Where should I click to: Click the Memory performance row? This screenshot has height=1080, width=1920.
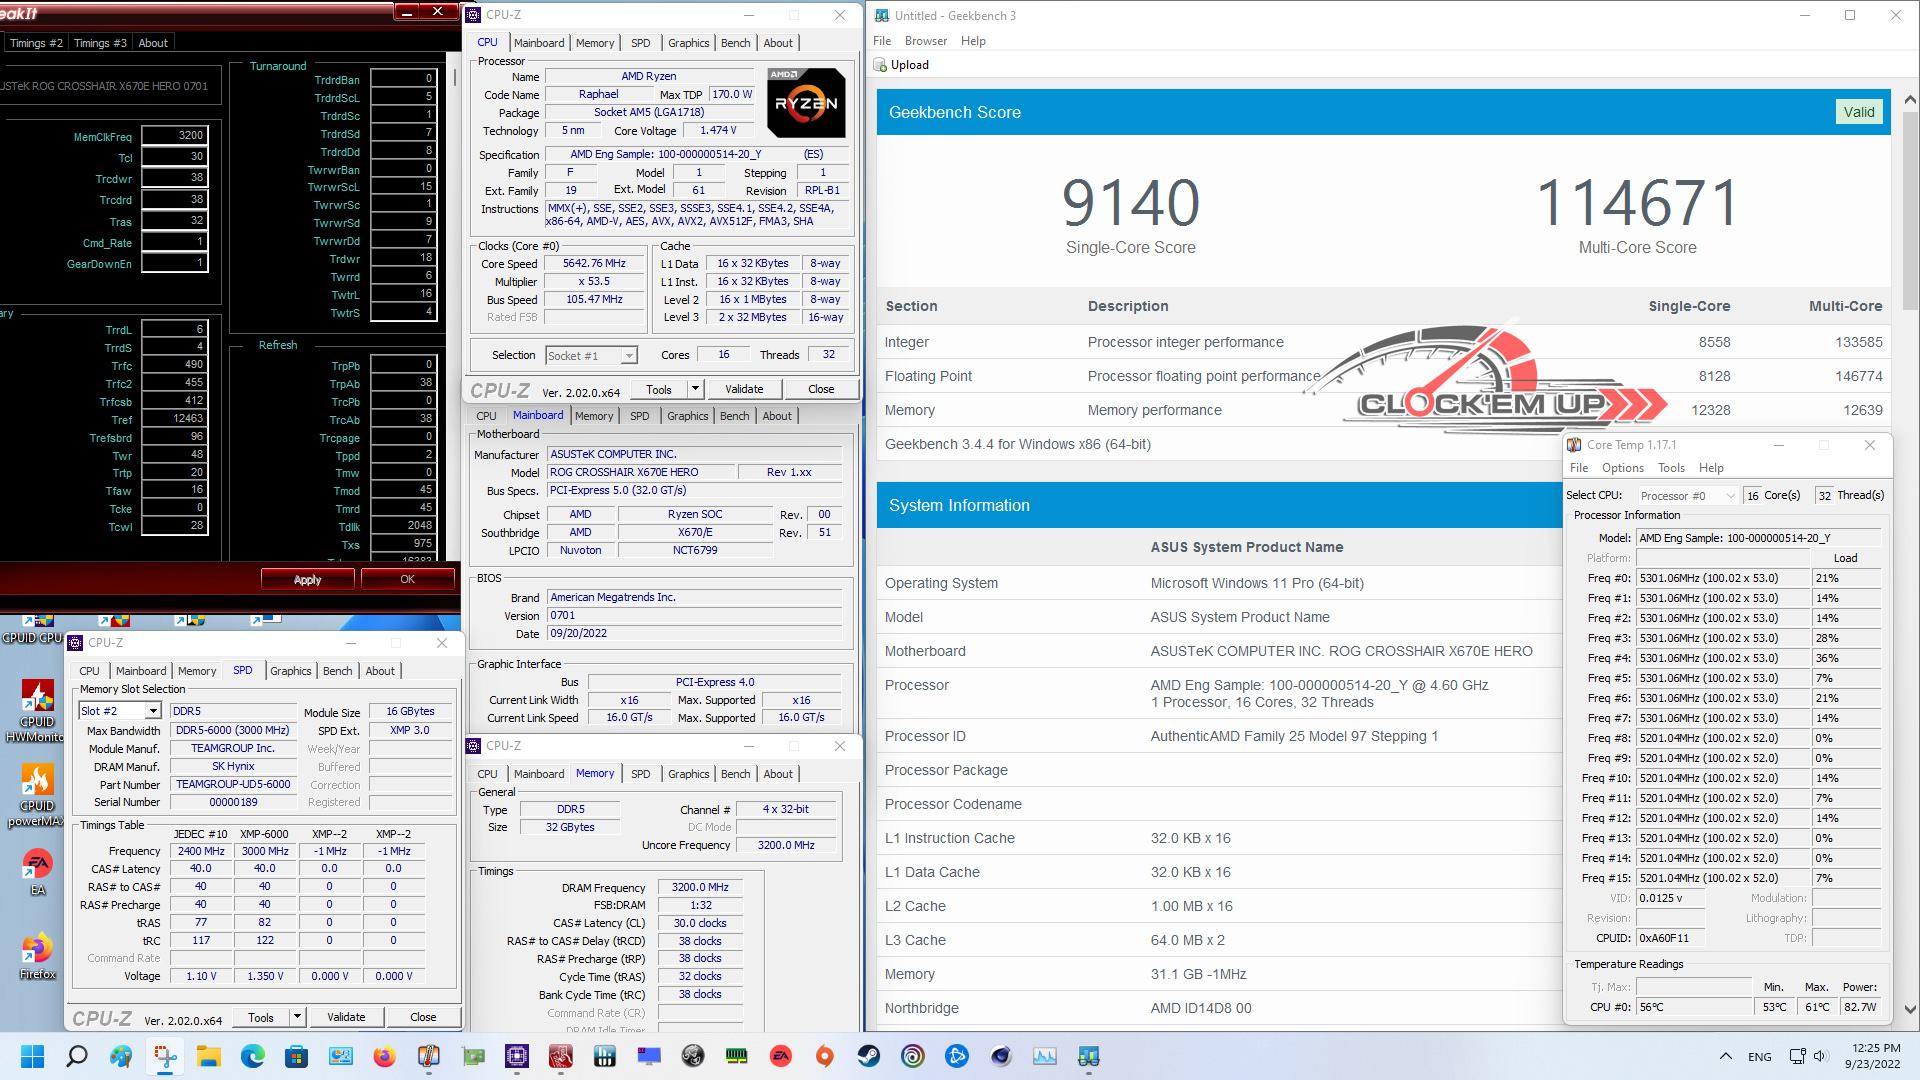pyautogui.click(x=1383, y=410)
